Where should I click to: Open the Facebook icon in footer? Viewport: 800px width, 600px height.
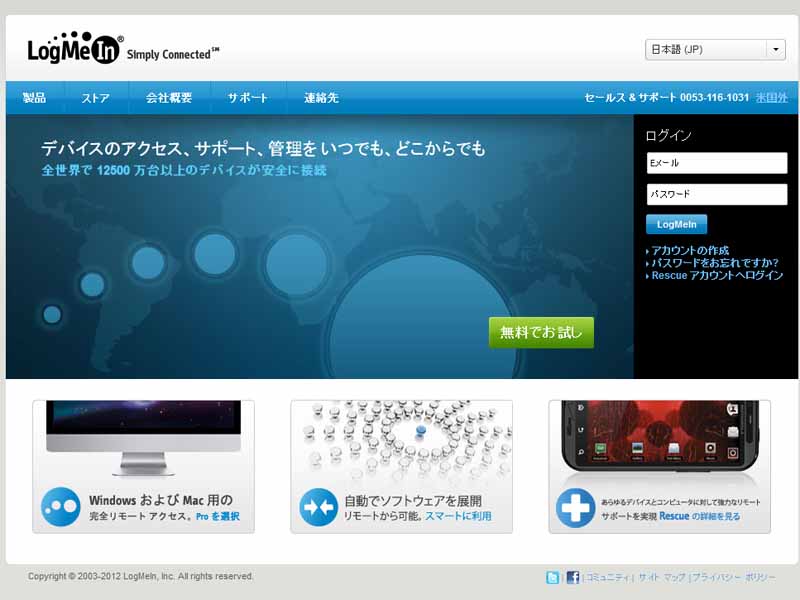572,577
